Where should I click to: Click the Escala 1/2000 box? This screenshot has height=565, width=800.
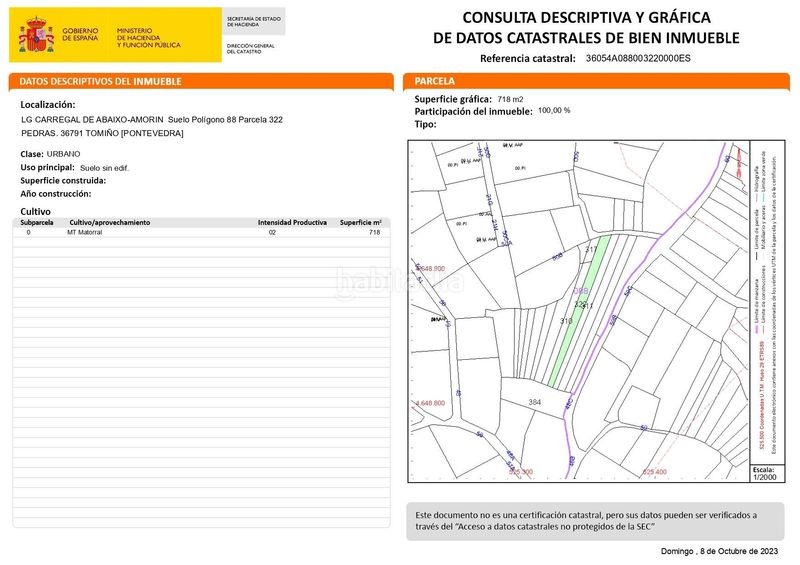tap(765, 473)
